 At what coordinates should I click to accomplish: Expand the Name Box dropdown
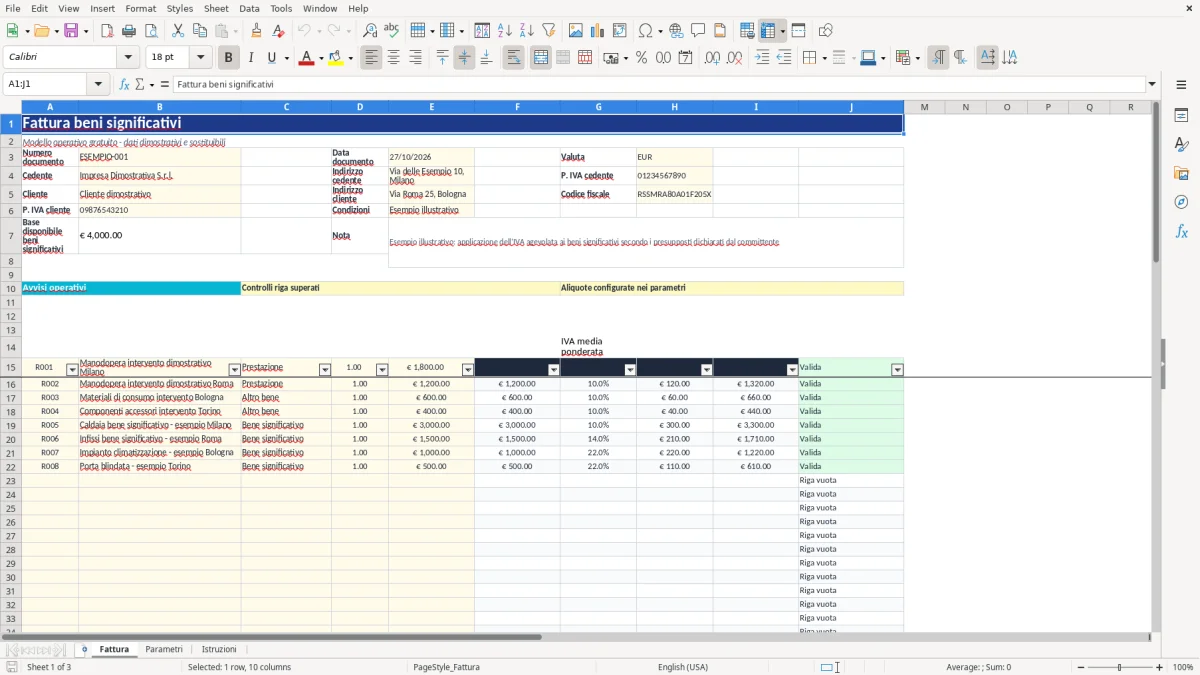click(98, 84)
